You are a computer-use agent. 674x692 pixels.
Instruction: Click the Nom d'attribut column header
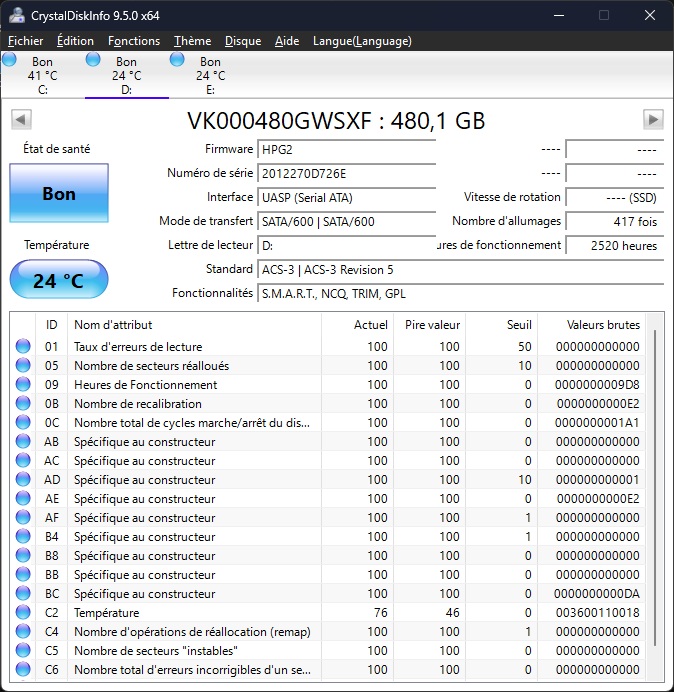coord(194,325)
